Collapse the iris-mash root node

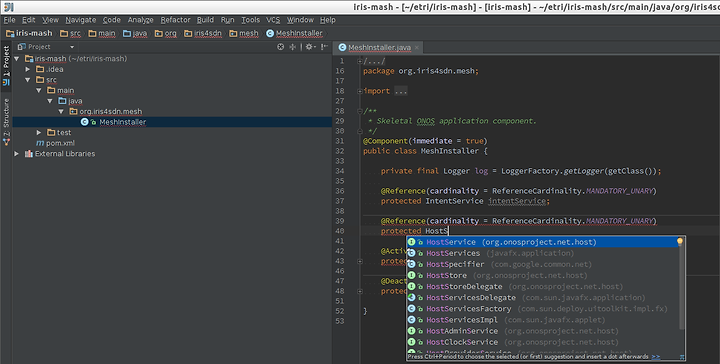click(17, 59)
